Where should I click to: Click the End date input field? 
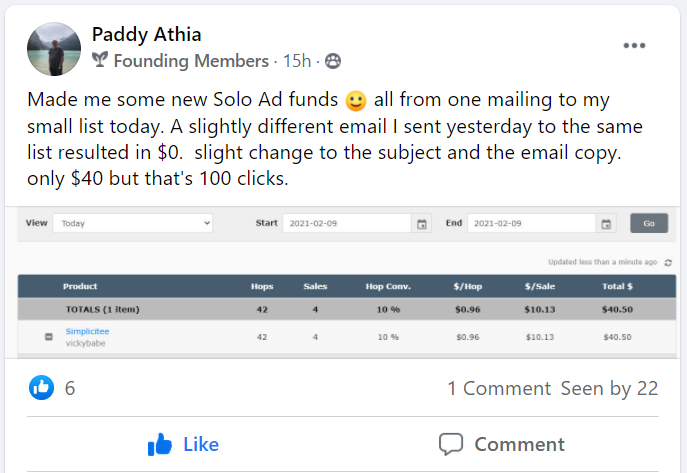[531, 223]
